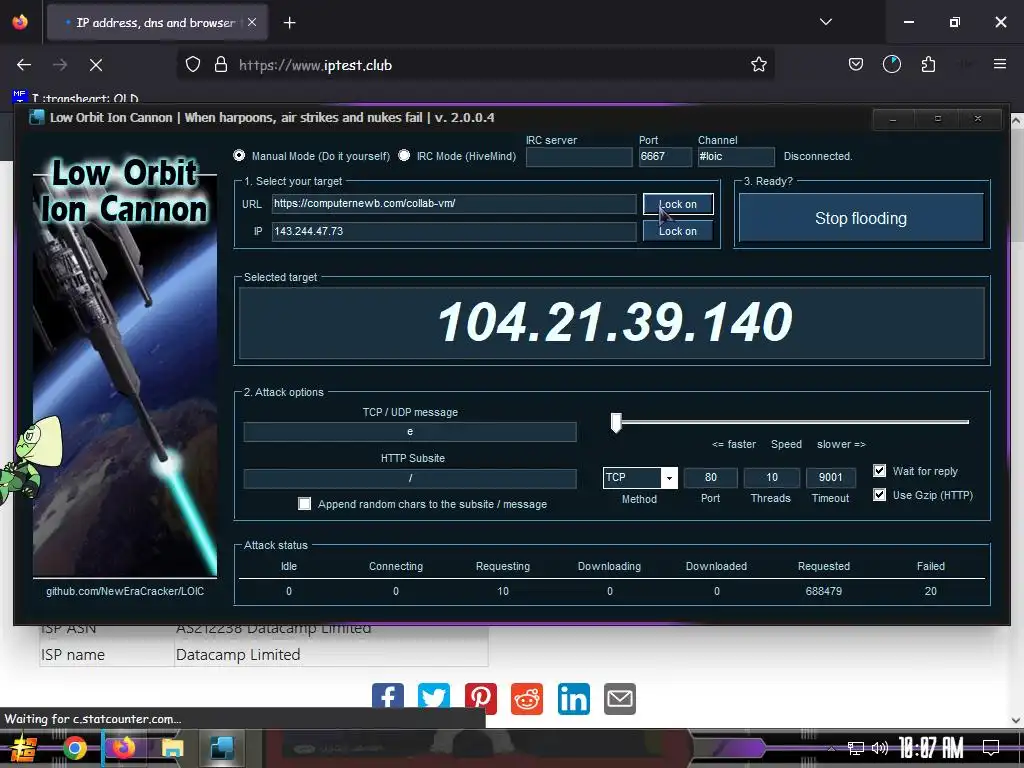Close the IP address browser tab
This screenshot has height=768, width=1024.
tap(252, 22)
